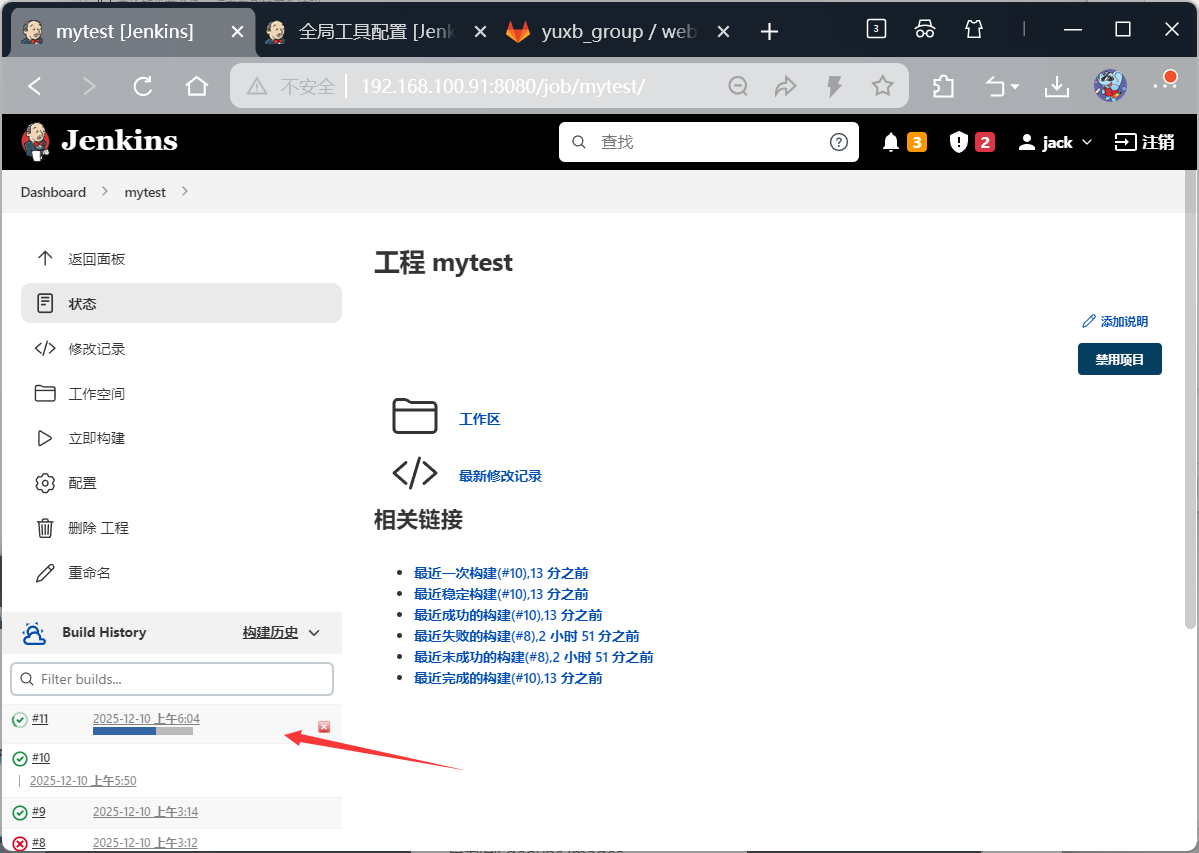Cancel build #11 with red X
This screenshot has height=853, width=1199.
(x=324, y=727)
